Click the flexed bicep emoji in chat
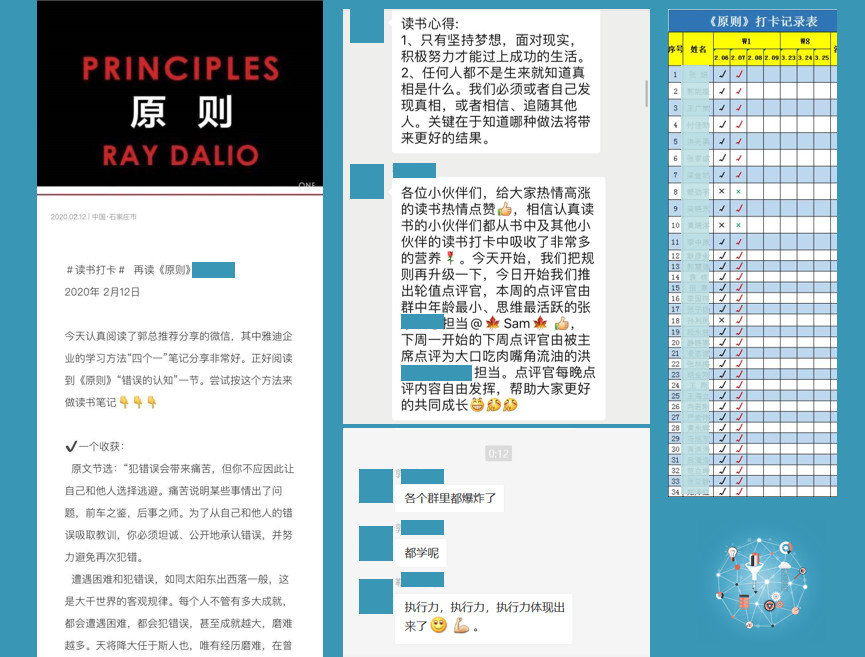The width and height of the screenshot is (865, 657). pyautogui.click(x=460, y=626)
